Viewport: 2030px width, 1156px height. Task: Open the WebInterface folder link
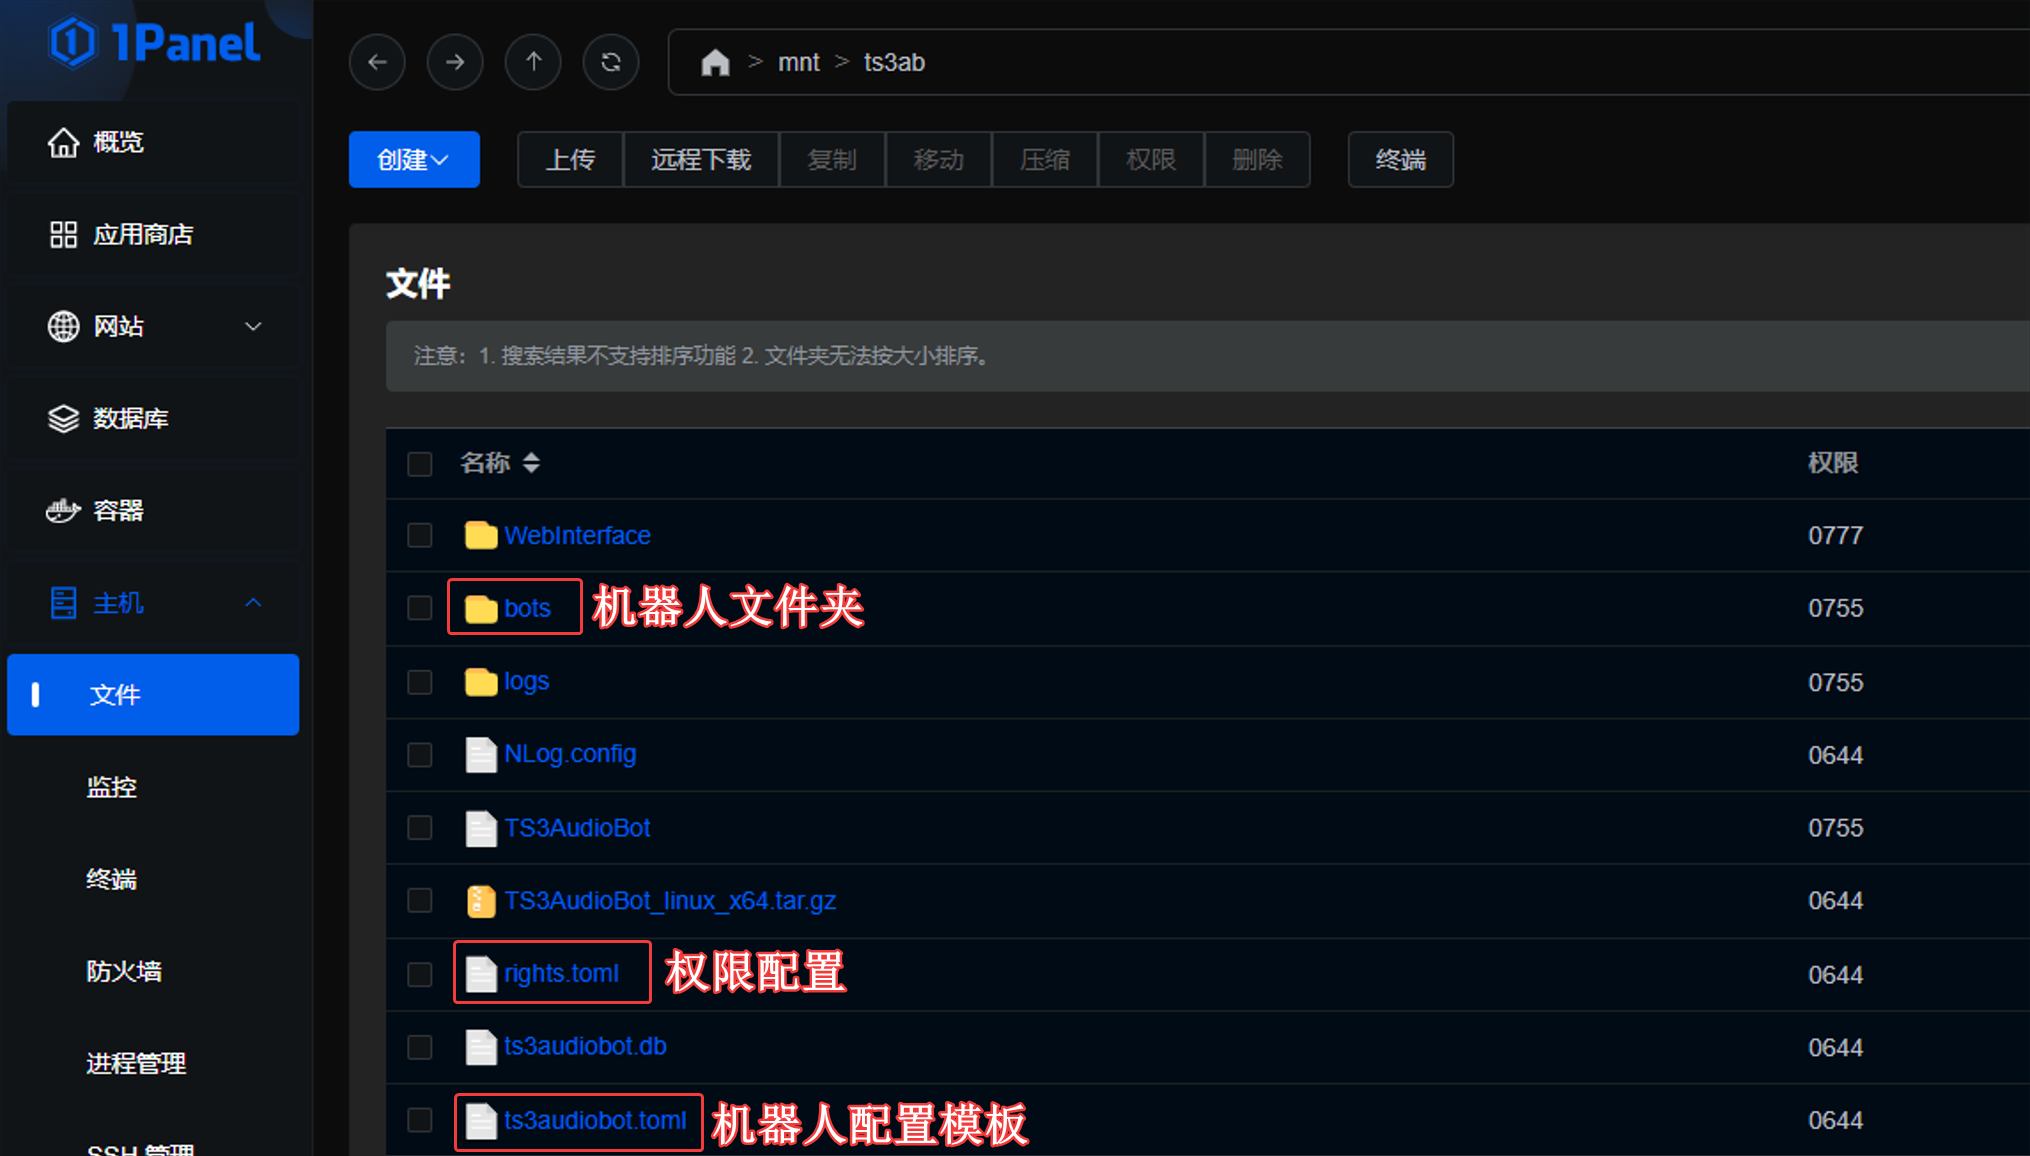click(x=577, y=535)
